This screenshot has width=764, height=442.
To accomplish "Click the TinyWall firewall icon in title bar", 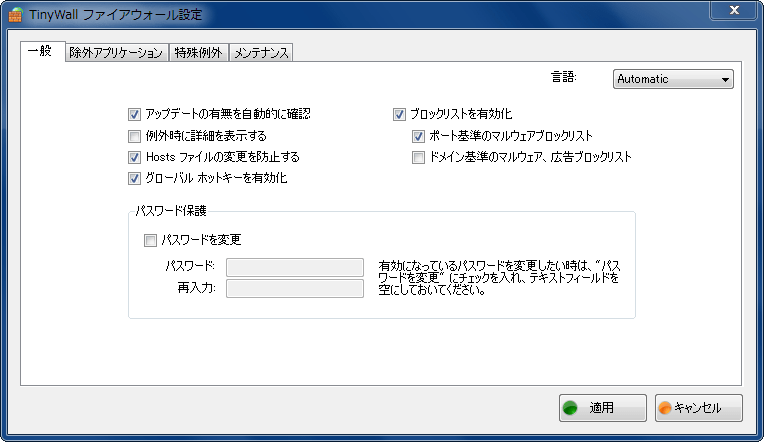I will (16, 15).
